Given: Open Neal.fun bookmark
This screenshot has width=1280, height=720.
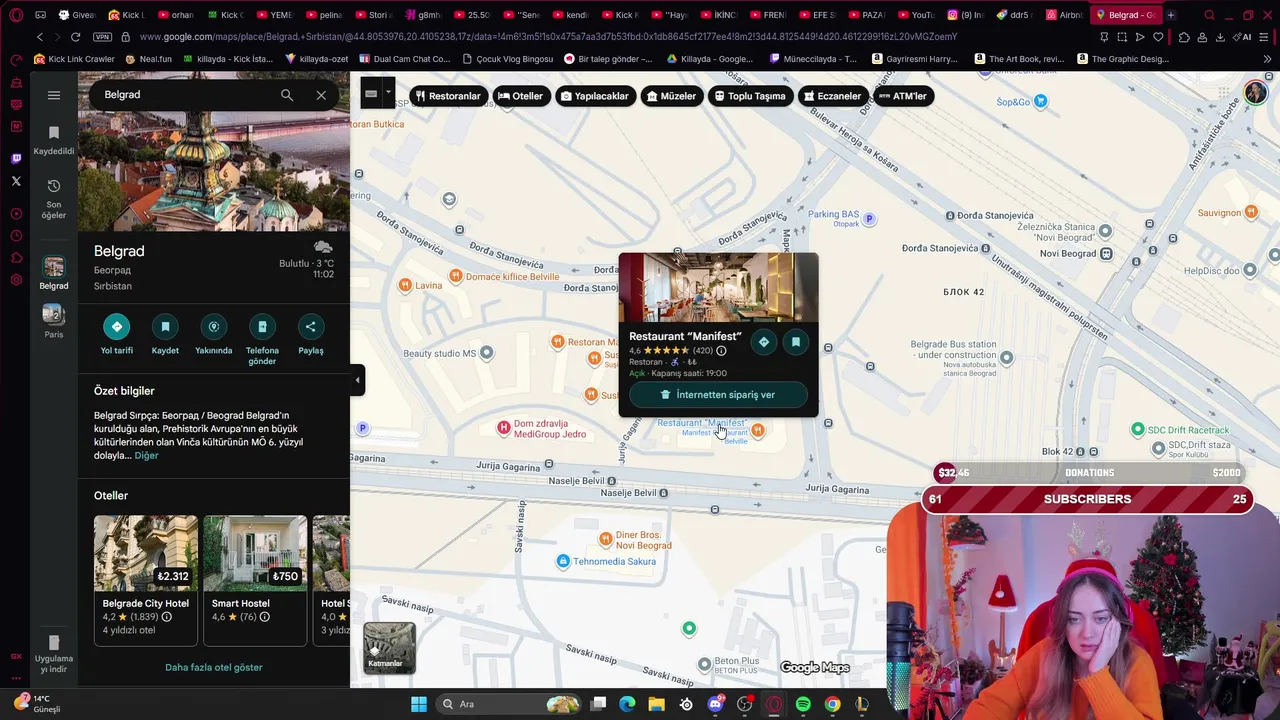Looking at the screenshot, I should coord(148,59).
